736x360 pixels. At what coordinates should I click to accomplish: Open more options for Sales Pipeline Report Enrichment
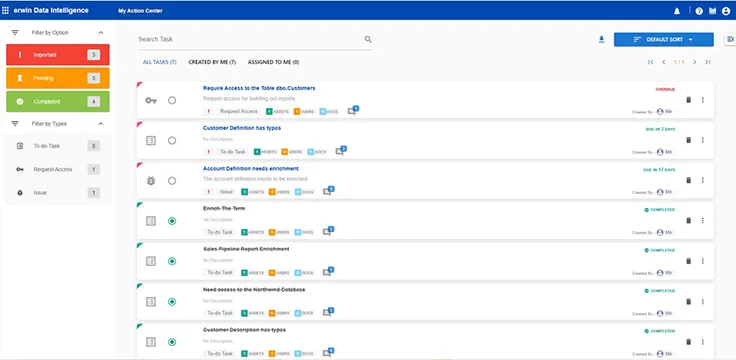coord(703,261)
